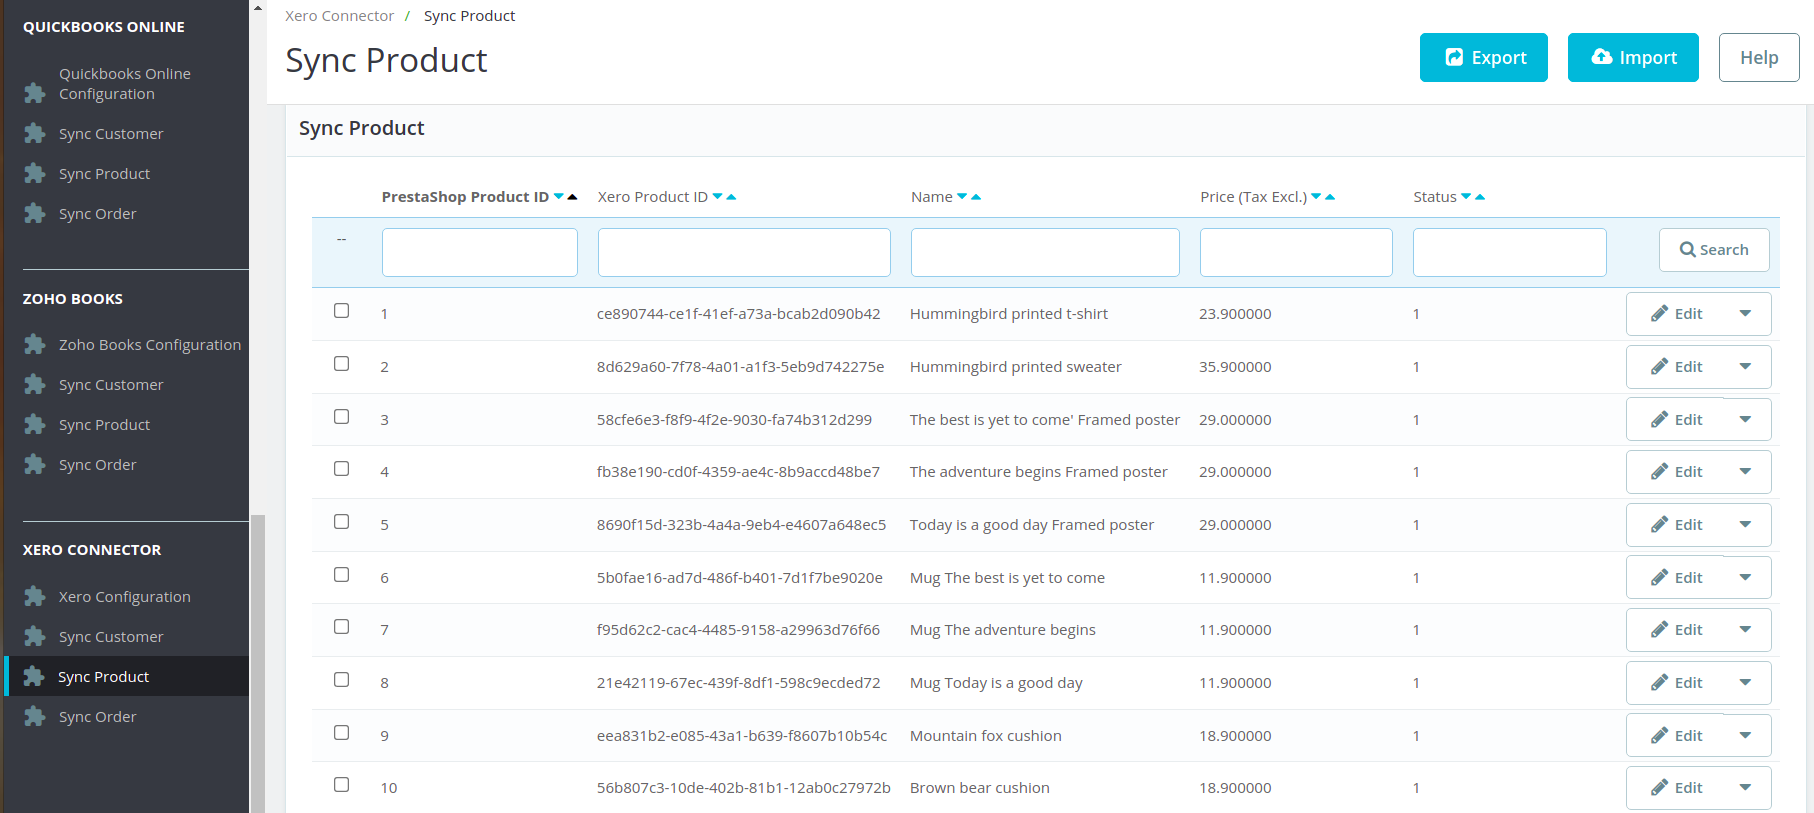Expand Edit dropdown arrow for Hummingbird printed sweater
The width and height of the screenshot is (1814, 813).
point(1745,367)
